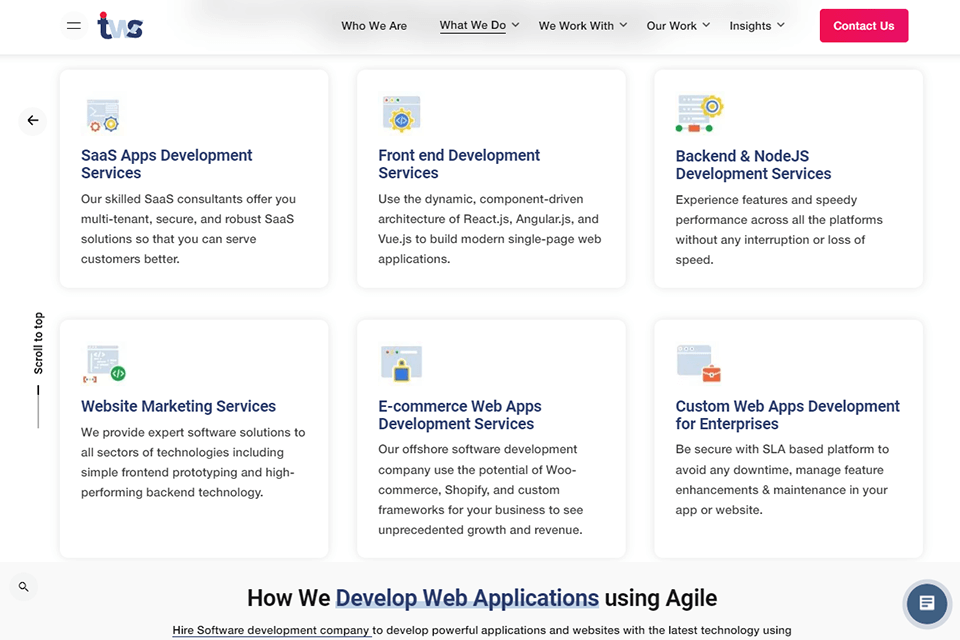Open Backend & NodeJS Development Services heading
This screenshot has height=640, width=960.
(753, 165)
